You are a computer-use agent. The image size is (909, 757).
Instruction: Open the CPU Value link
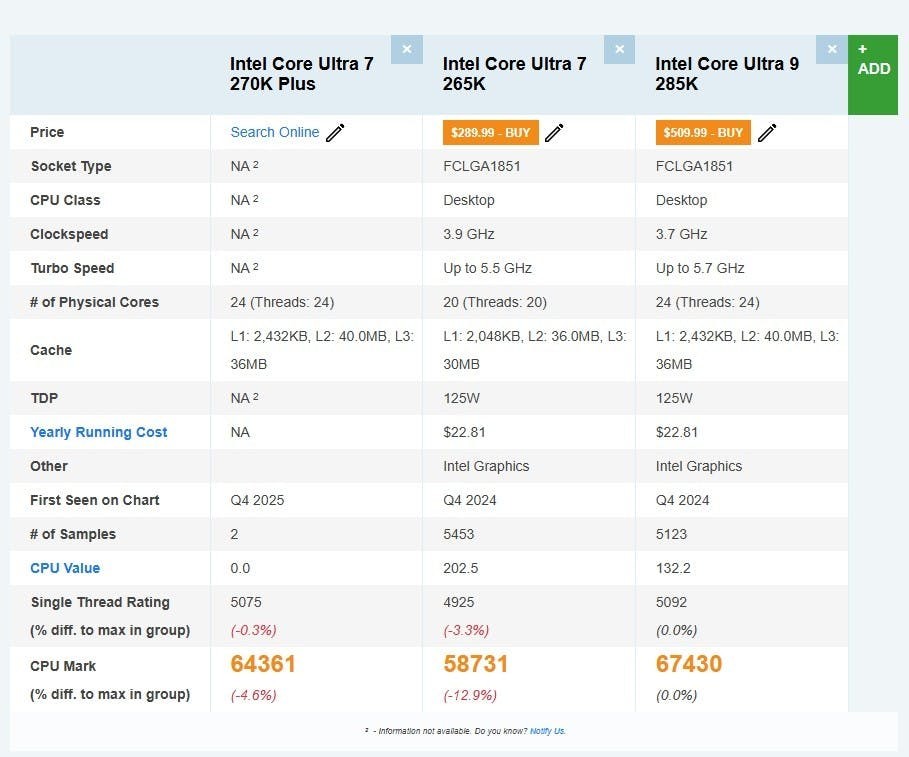click(x=65, y=568)
